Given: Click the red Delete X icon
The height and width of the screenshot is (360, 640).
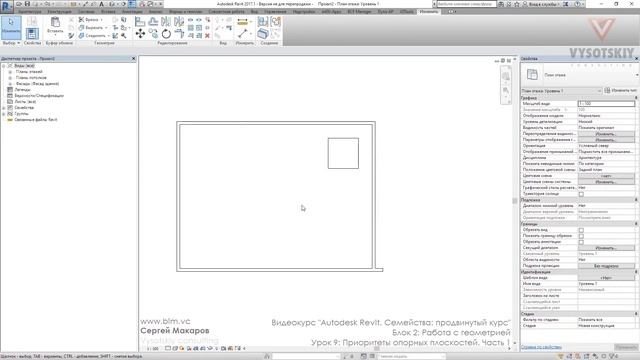Looking at the screenshot, I should tap(207, 36).
